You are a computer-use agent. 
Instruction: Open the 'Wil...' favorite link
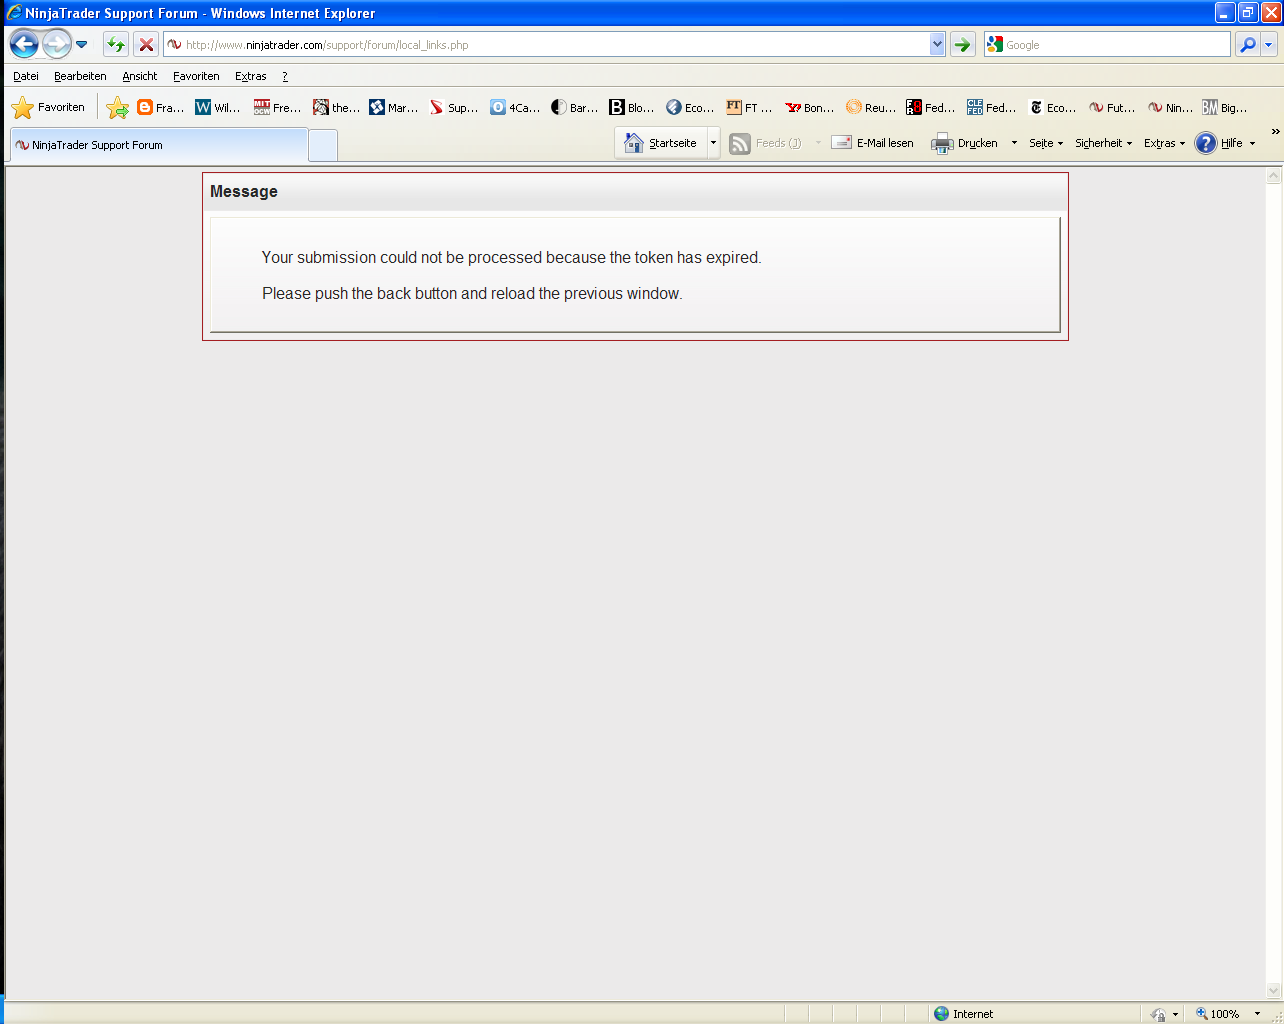point(218,107)
